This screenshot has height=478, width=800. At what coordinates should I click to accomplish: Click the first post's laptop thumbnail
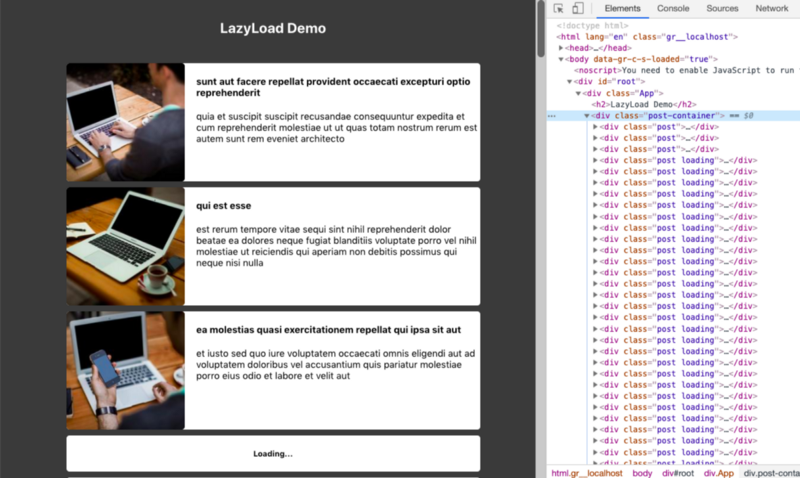[125, 122]
